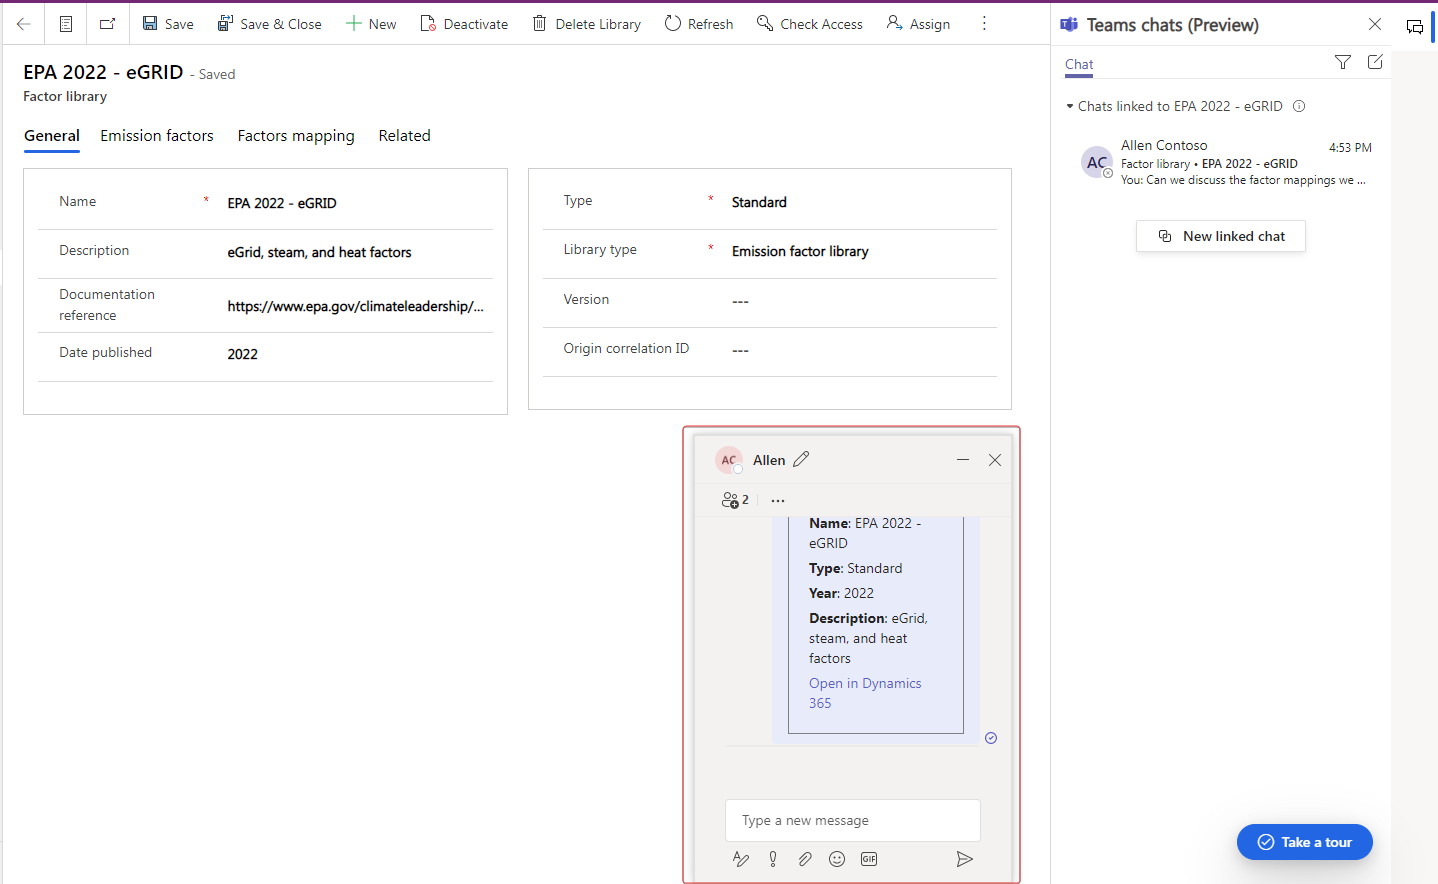
Task: Expand the Related tab menu
Action: click(x=404, y=136)
